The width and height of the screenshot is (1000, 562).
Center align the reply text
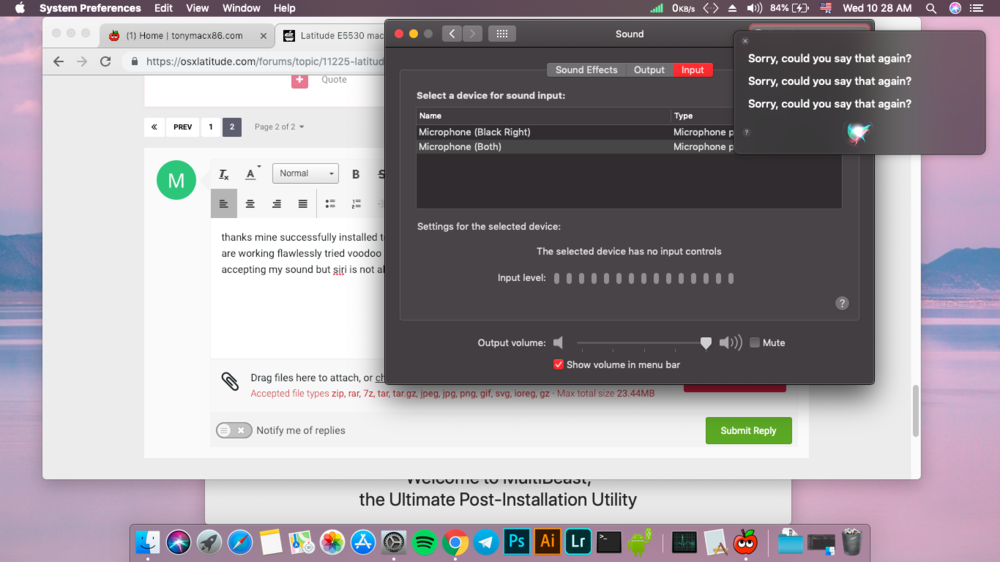250,204
